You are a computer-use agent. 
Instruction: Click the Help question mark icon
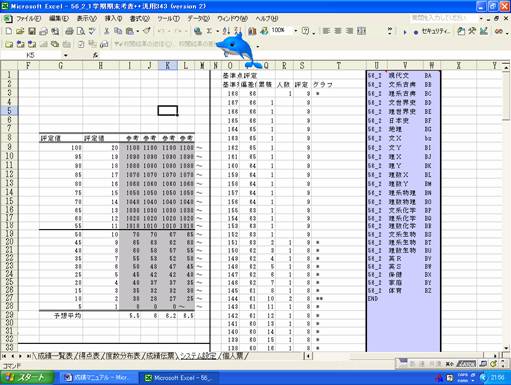pyautogui.click(x=305, y=31)
